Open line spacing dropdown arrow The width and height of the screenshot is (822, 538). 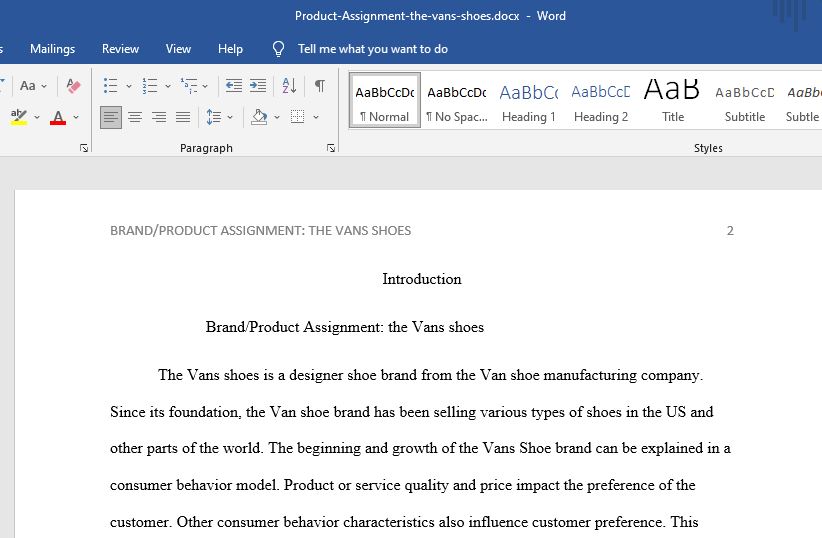coord(230,117)
